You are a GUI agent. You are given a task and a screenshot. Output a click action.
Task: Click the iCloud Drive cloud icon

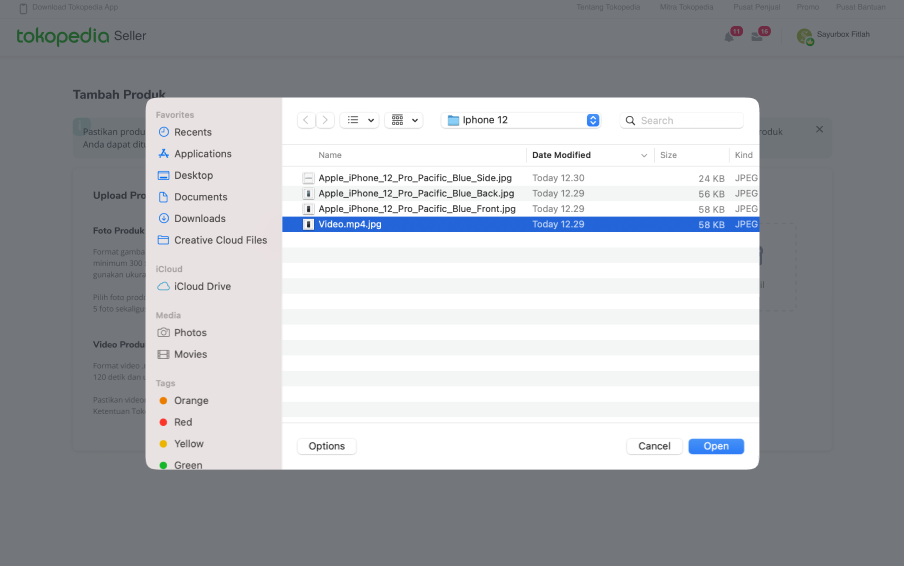point(164,286)
